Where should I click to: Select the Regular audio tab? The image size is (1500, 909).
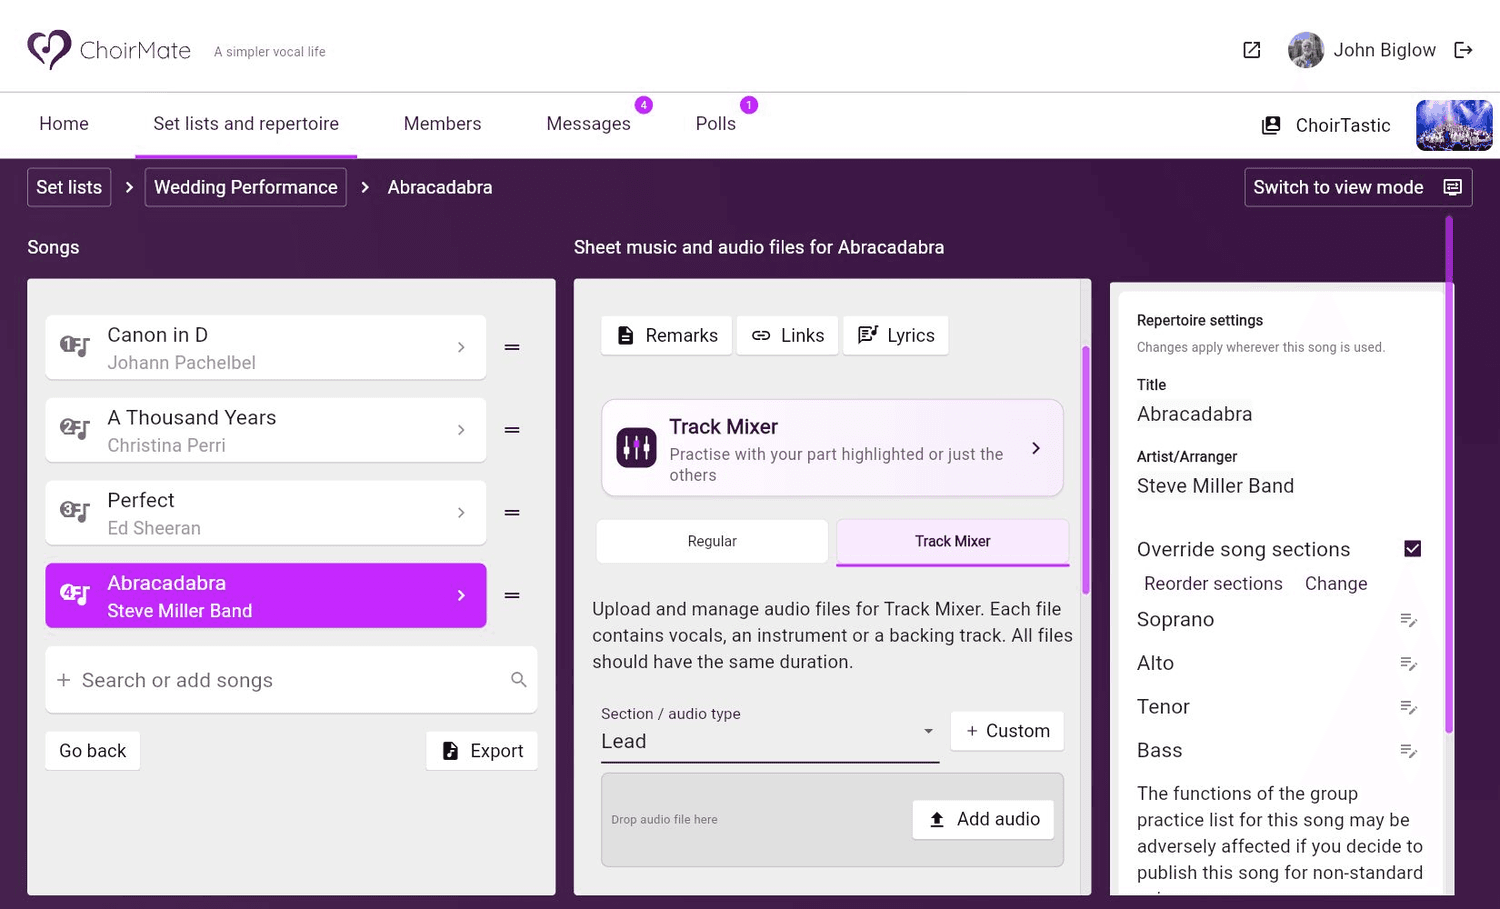(x=712, y=541)
